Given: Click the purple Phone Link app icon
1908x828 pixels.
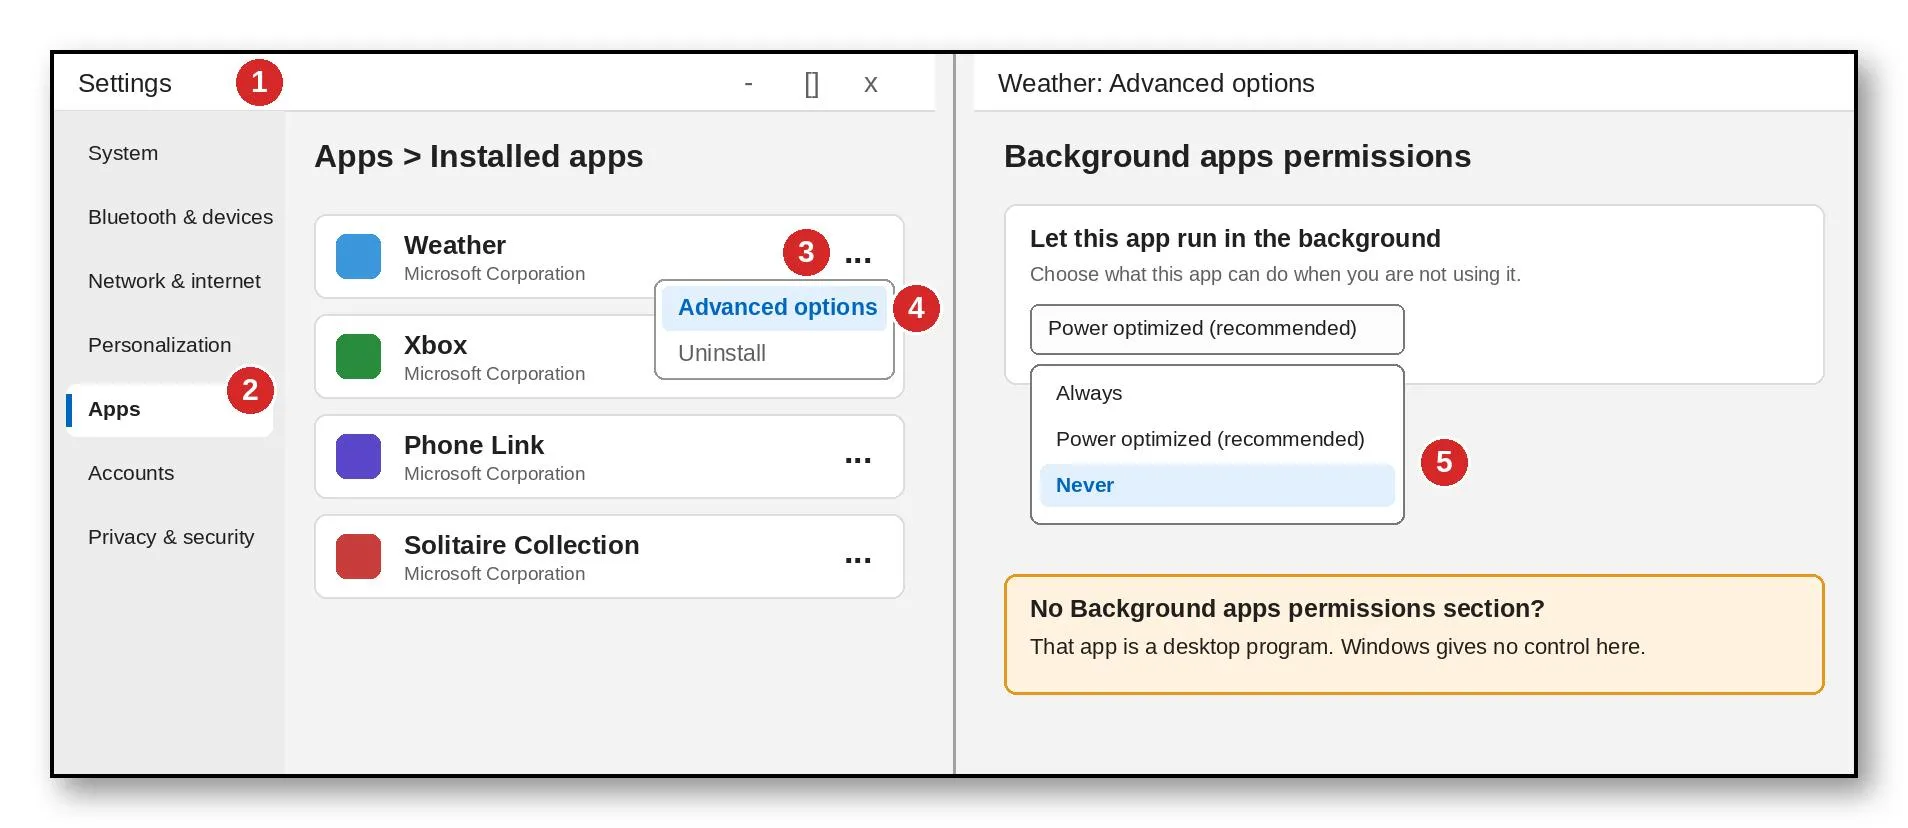Looking at the screenshot, I should coord(358,456).
